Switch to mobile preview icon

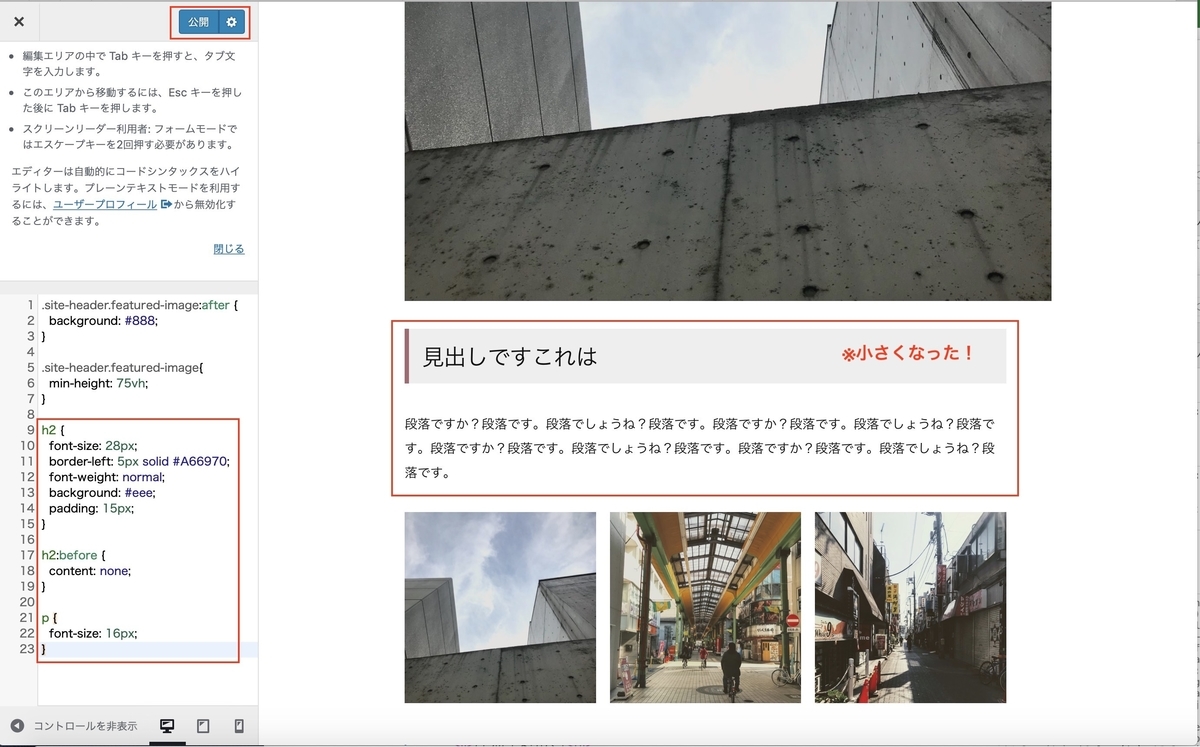tap(239, 726)
